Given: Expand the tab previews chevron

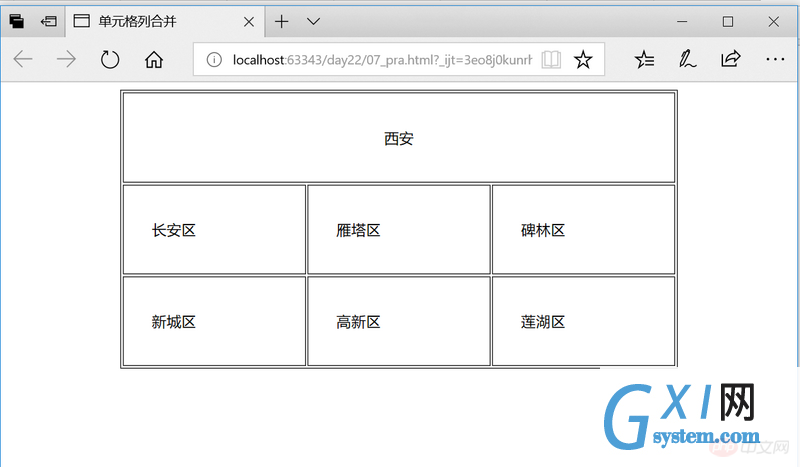Looking at the screenshot, I should coord(313,21).
